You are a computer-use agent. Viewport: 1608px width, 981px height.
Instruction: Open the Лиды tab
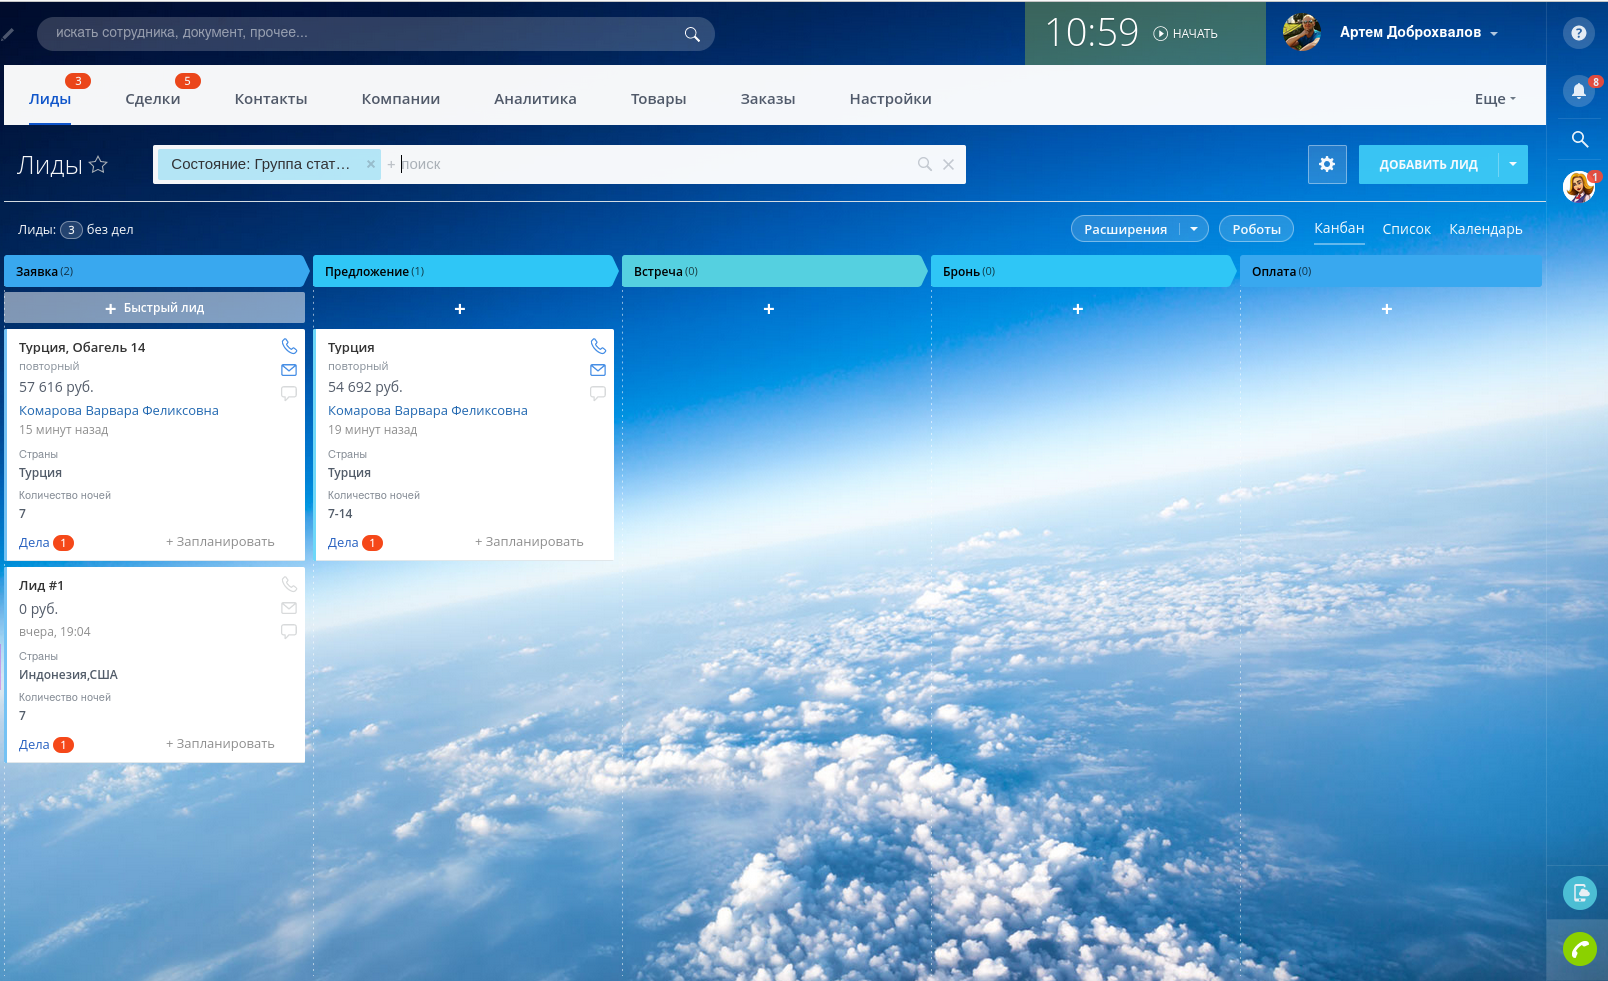coord(50,99)
